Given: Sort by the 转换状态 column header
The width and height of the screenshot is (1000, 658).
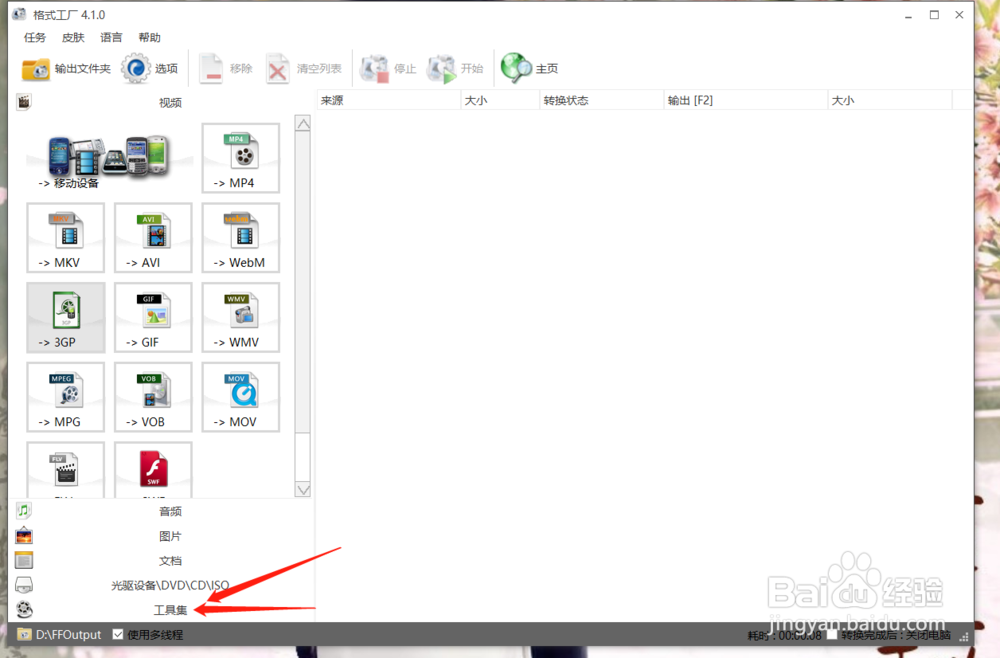Looking at the screenshot, I should pos(601,100).
